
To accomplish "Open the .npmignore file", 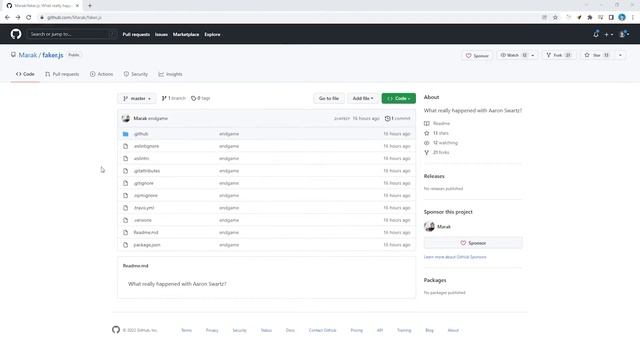I will click(146, 196).
